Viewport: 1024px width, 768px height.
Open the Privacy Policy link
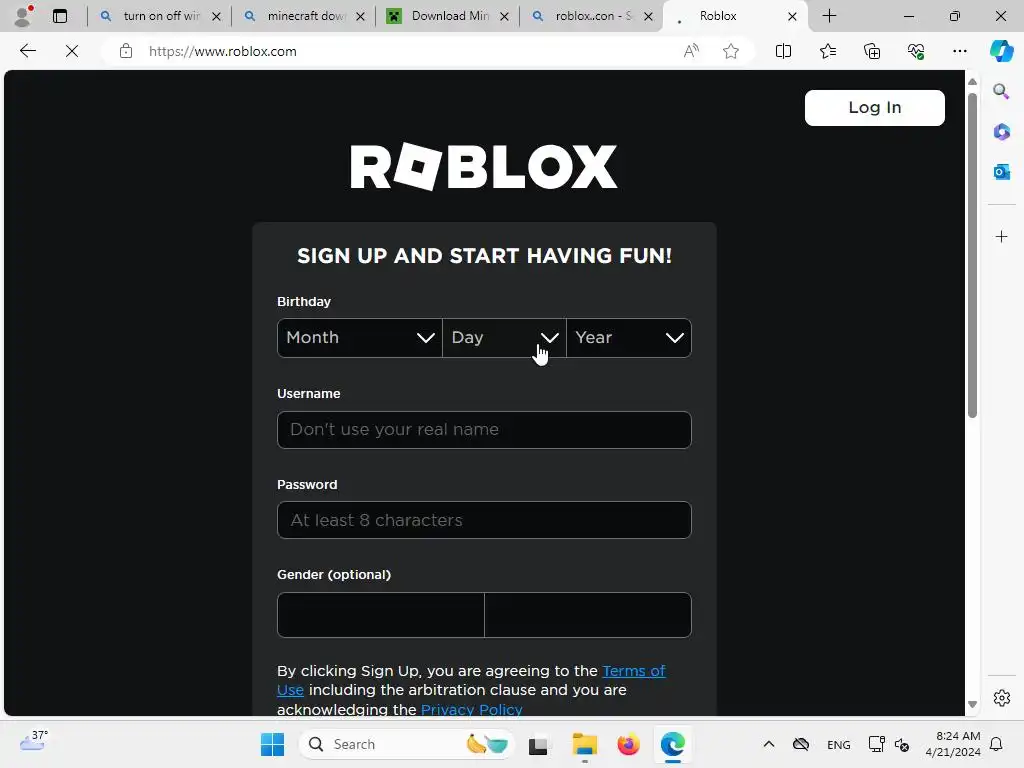(x=472, y=709)
